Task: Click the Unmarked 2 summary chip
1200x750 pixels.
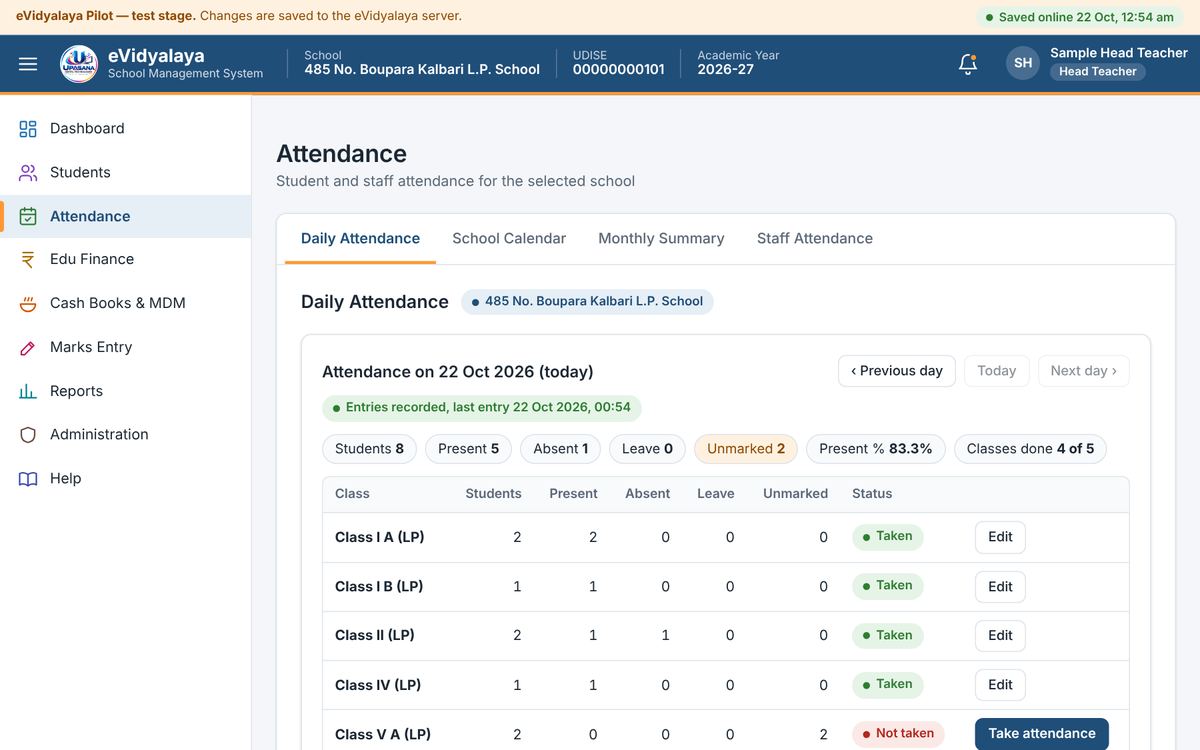Action: click(746, 449)
